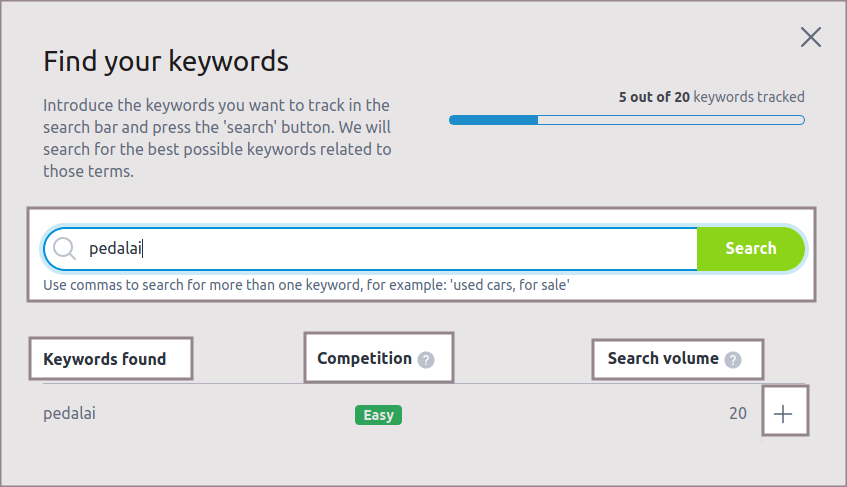This screenshot has width=847, height=487.
Task: Add pedalai keyword using the plus icon
Action: (784, 414)
